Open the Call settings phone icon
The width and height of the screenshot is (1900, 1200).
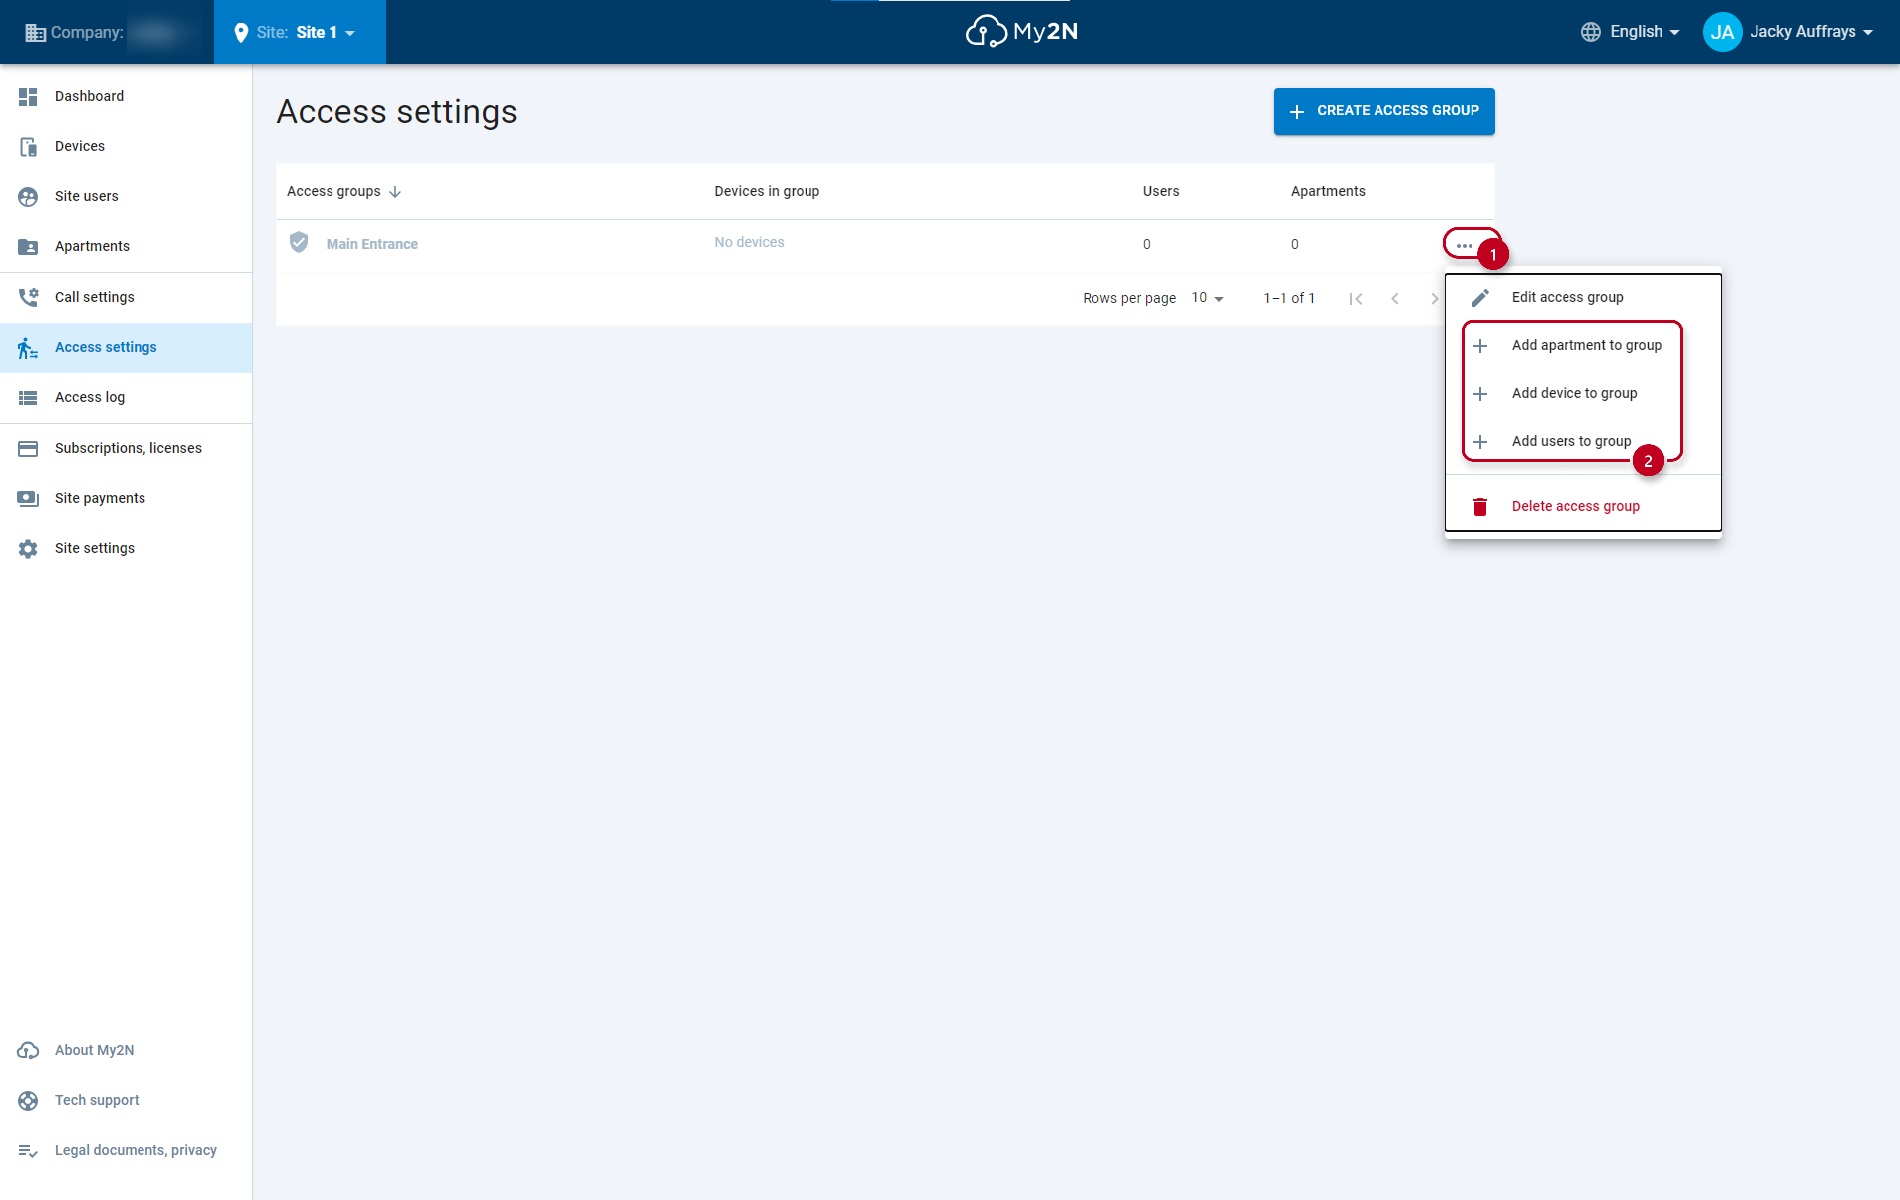(28, 298)
